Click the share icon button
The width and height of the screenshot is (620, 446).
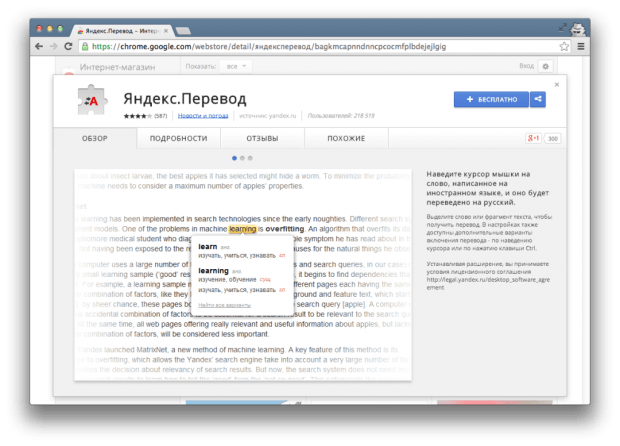click(x=538, y=99)
